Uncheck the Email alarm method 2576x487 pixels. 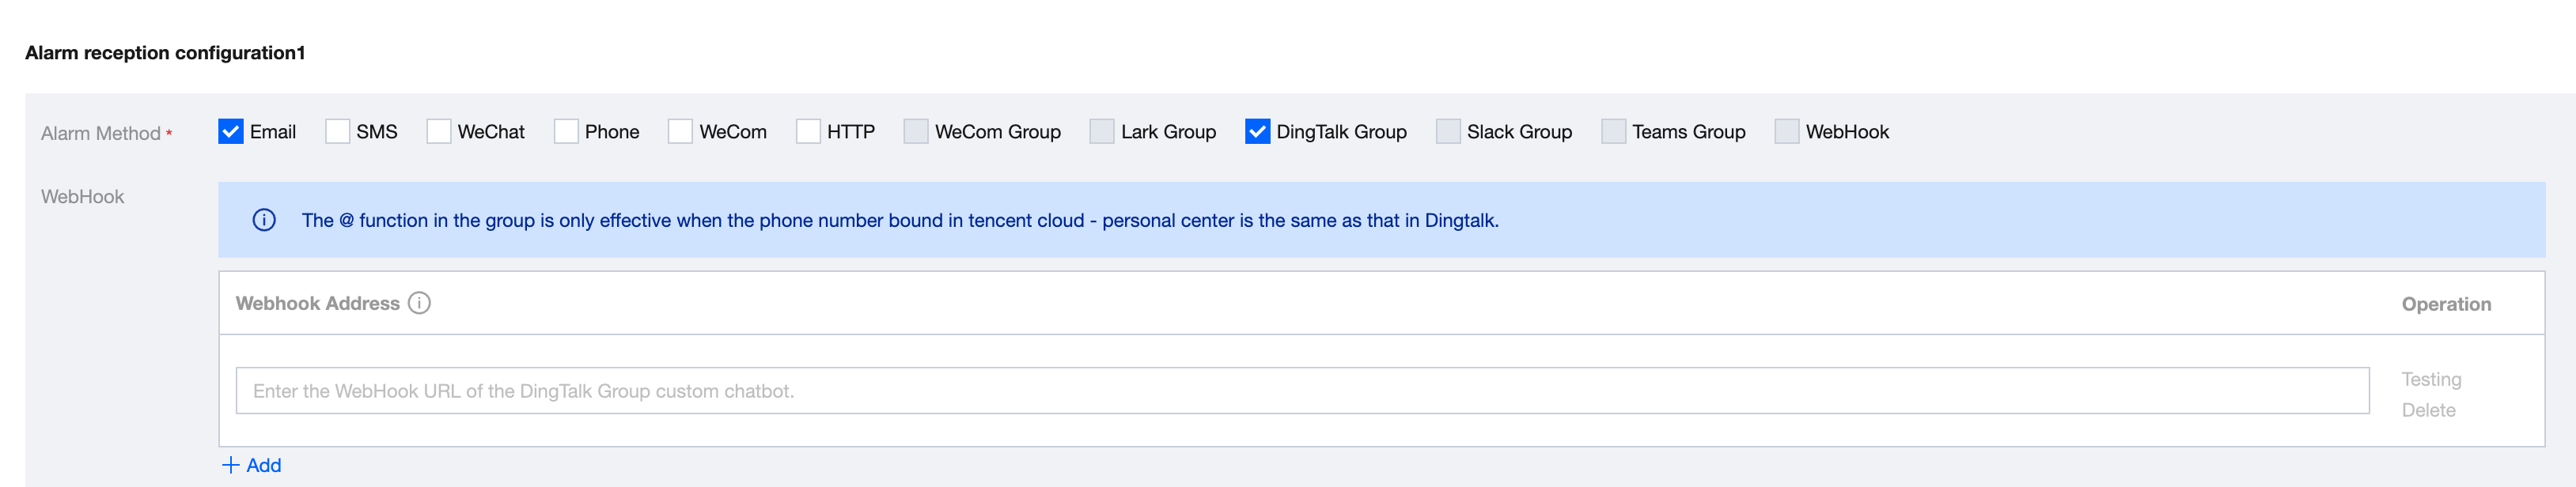pyautogui.click(x=231, y=132)
